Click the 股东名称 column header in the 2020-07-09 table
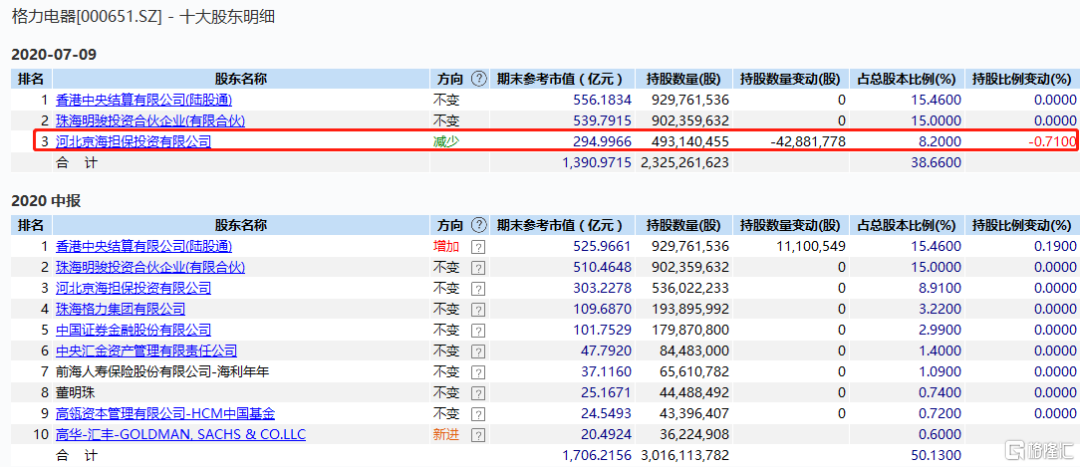This screenshot has height=467, width=1080. pyautogui.click(x=241, y=79)
